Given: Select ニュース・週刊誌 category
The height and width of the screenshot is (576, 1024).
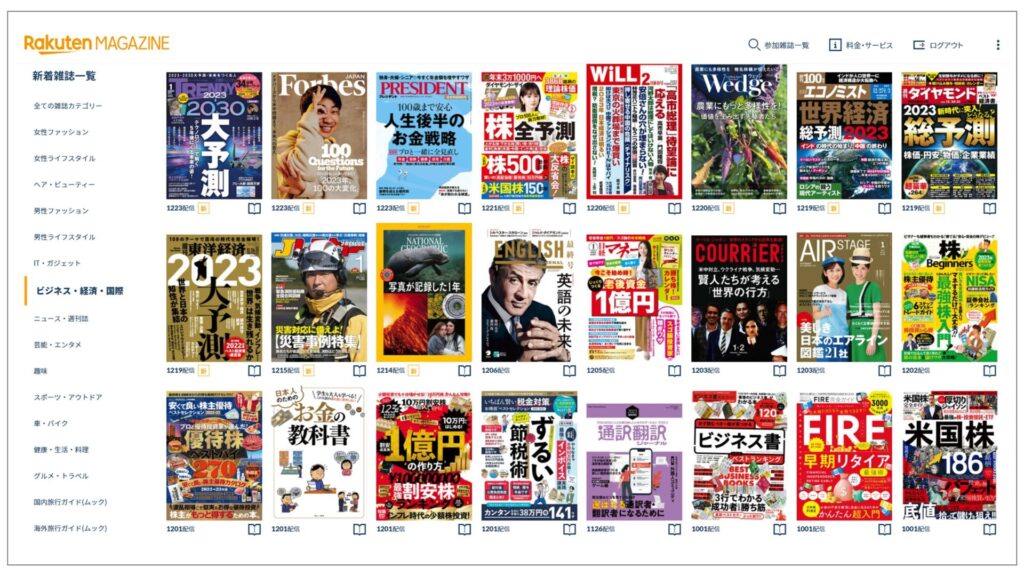Looking at the screenshot, I should (61, 319).
